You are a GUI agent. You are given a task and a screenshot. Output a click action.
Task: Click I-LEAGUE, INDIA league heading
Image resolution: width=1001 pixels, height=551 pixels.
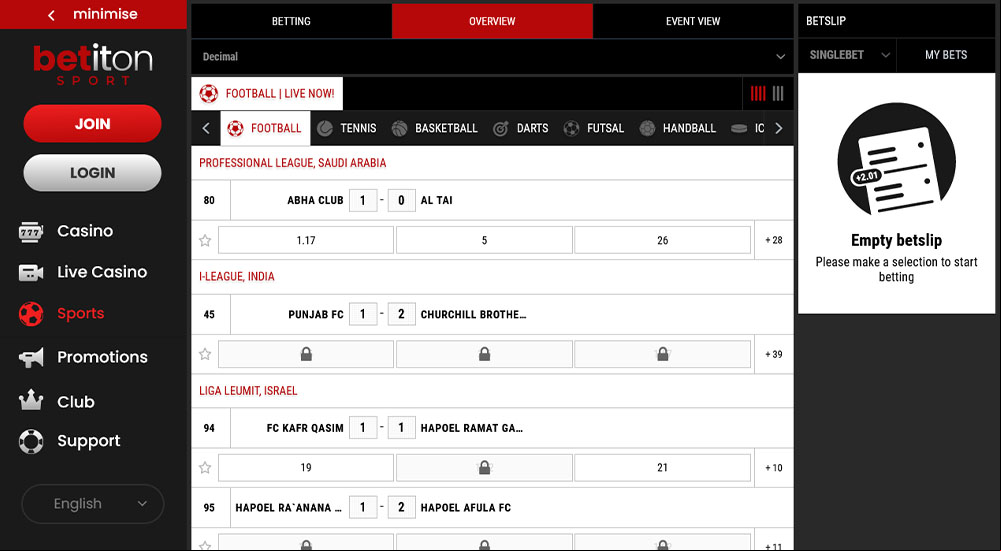(x=237, y=277)
